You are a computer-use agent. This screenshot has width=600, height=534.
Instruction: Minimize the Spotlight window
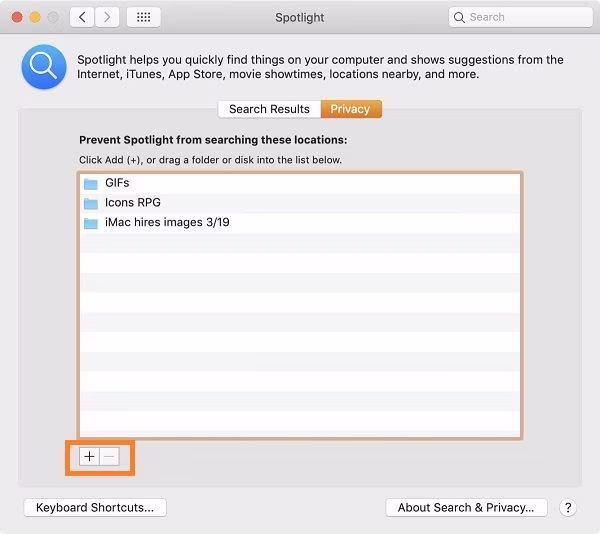(35, 17)
